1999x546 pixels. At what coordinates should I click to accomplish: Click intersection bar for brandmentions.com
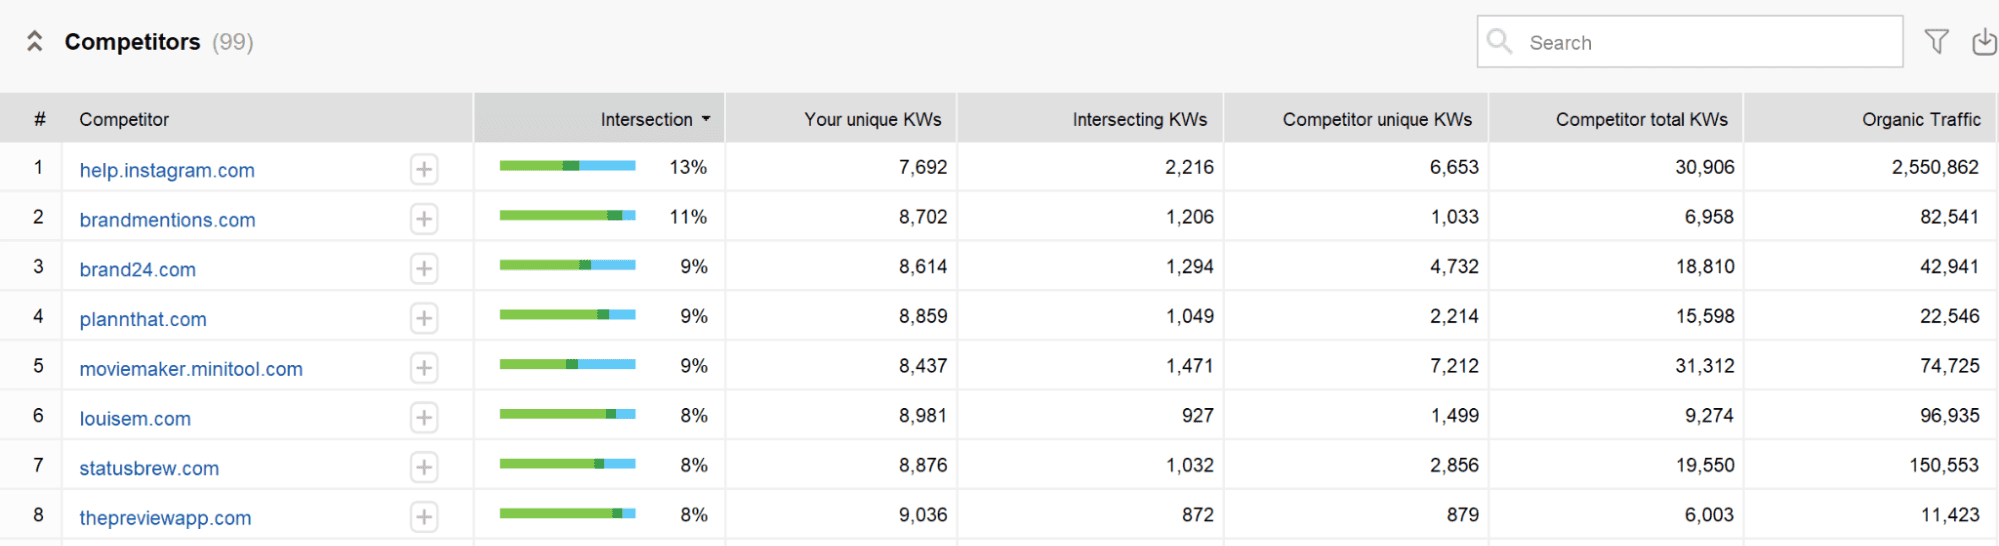click(x=567, y=215)
